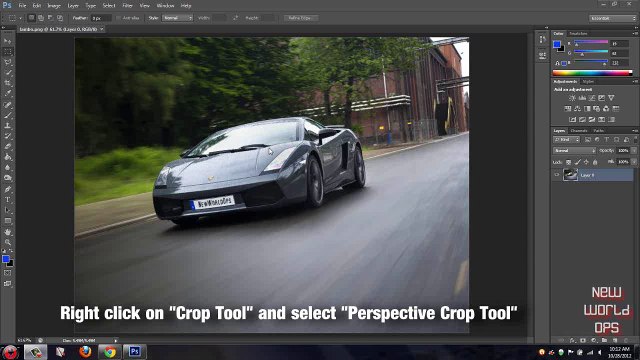The image size is (640, 360).
Task: Choose Add to selection mode
Action: [41, 18]
